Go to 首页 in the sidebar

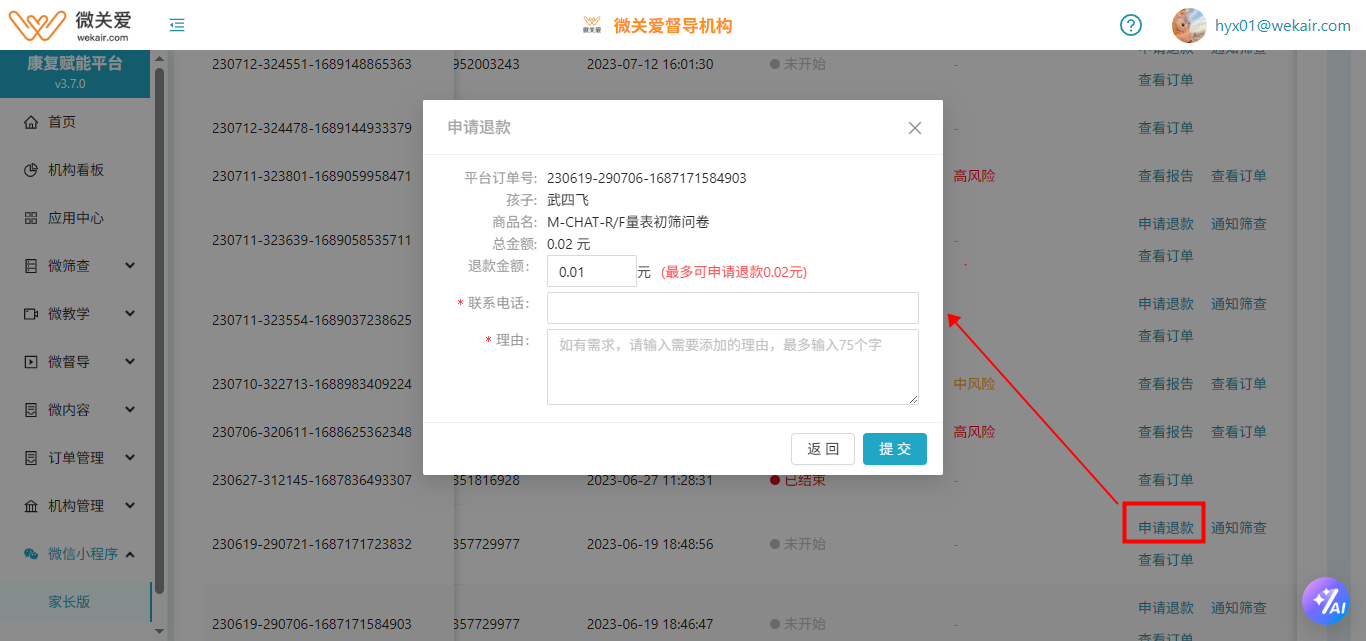point(62,122)
